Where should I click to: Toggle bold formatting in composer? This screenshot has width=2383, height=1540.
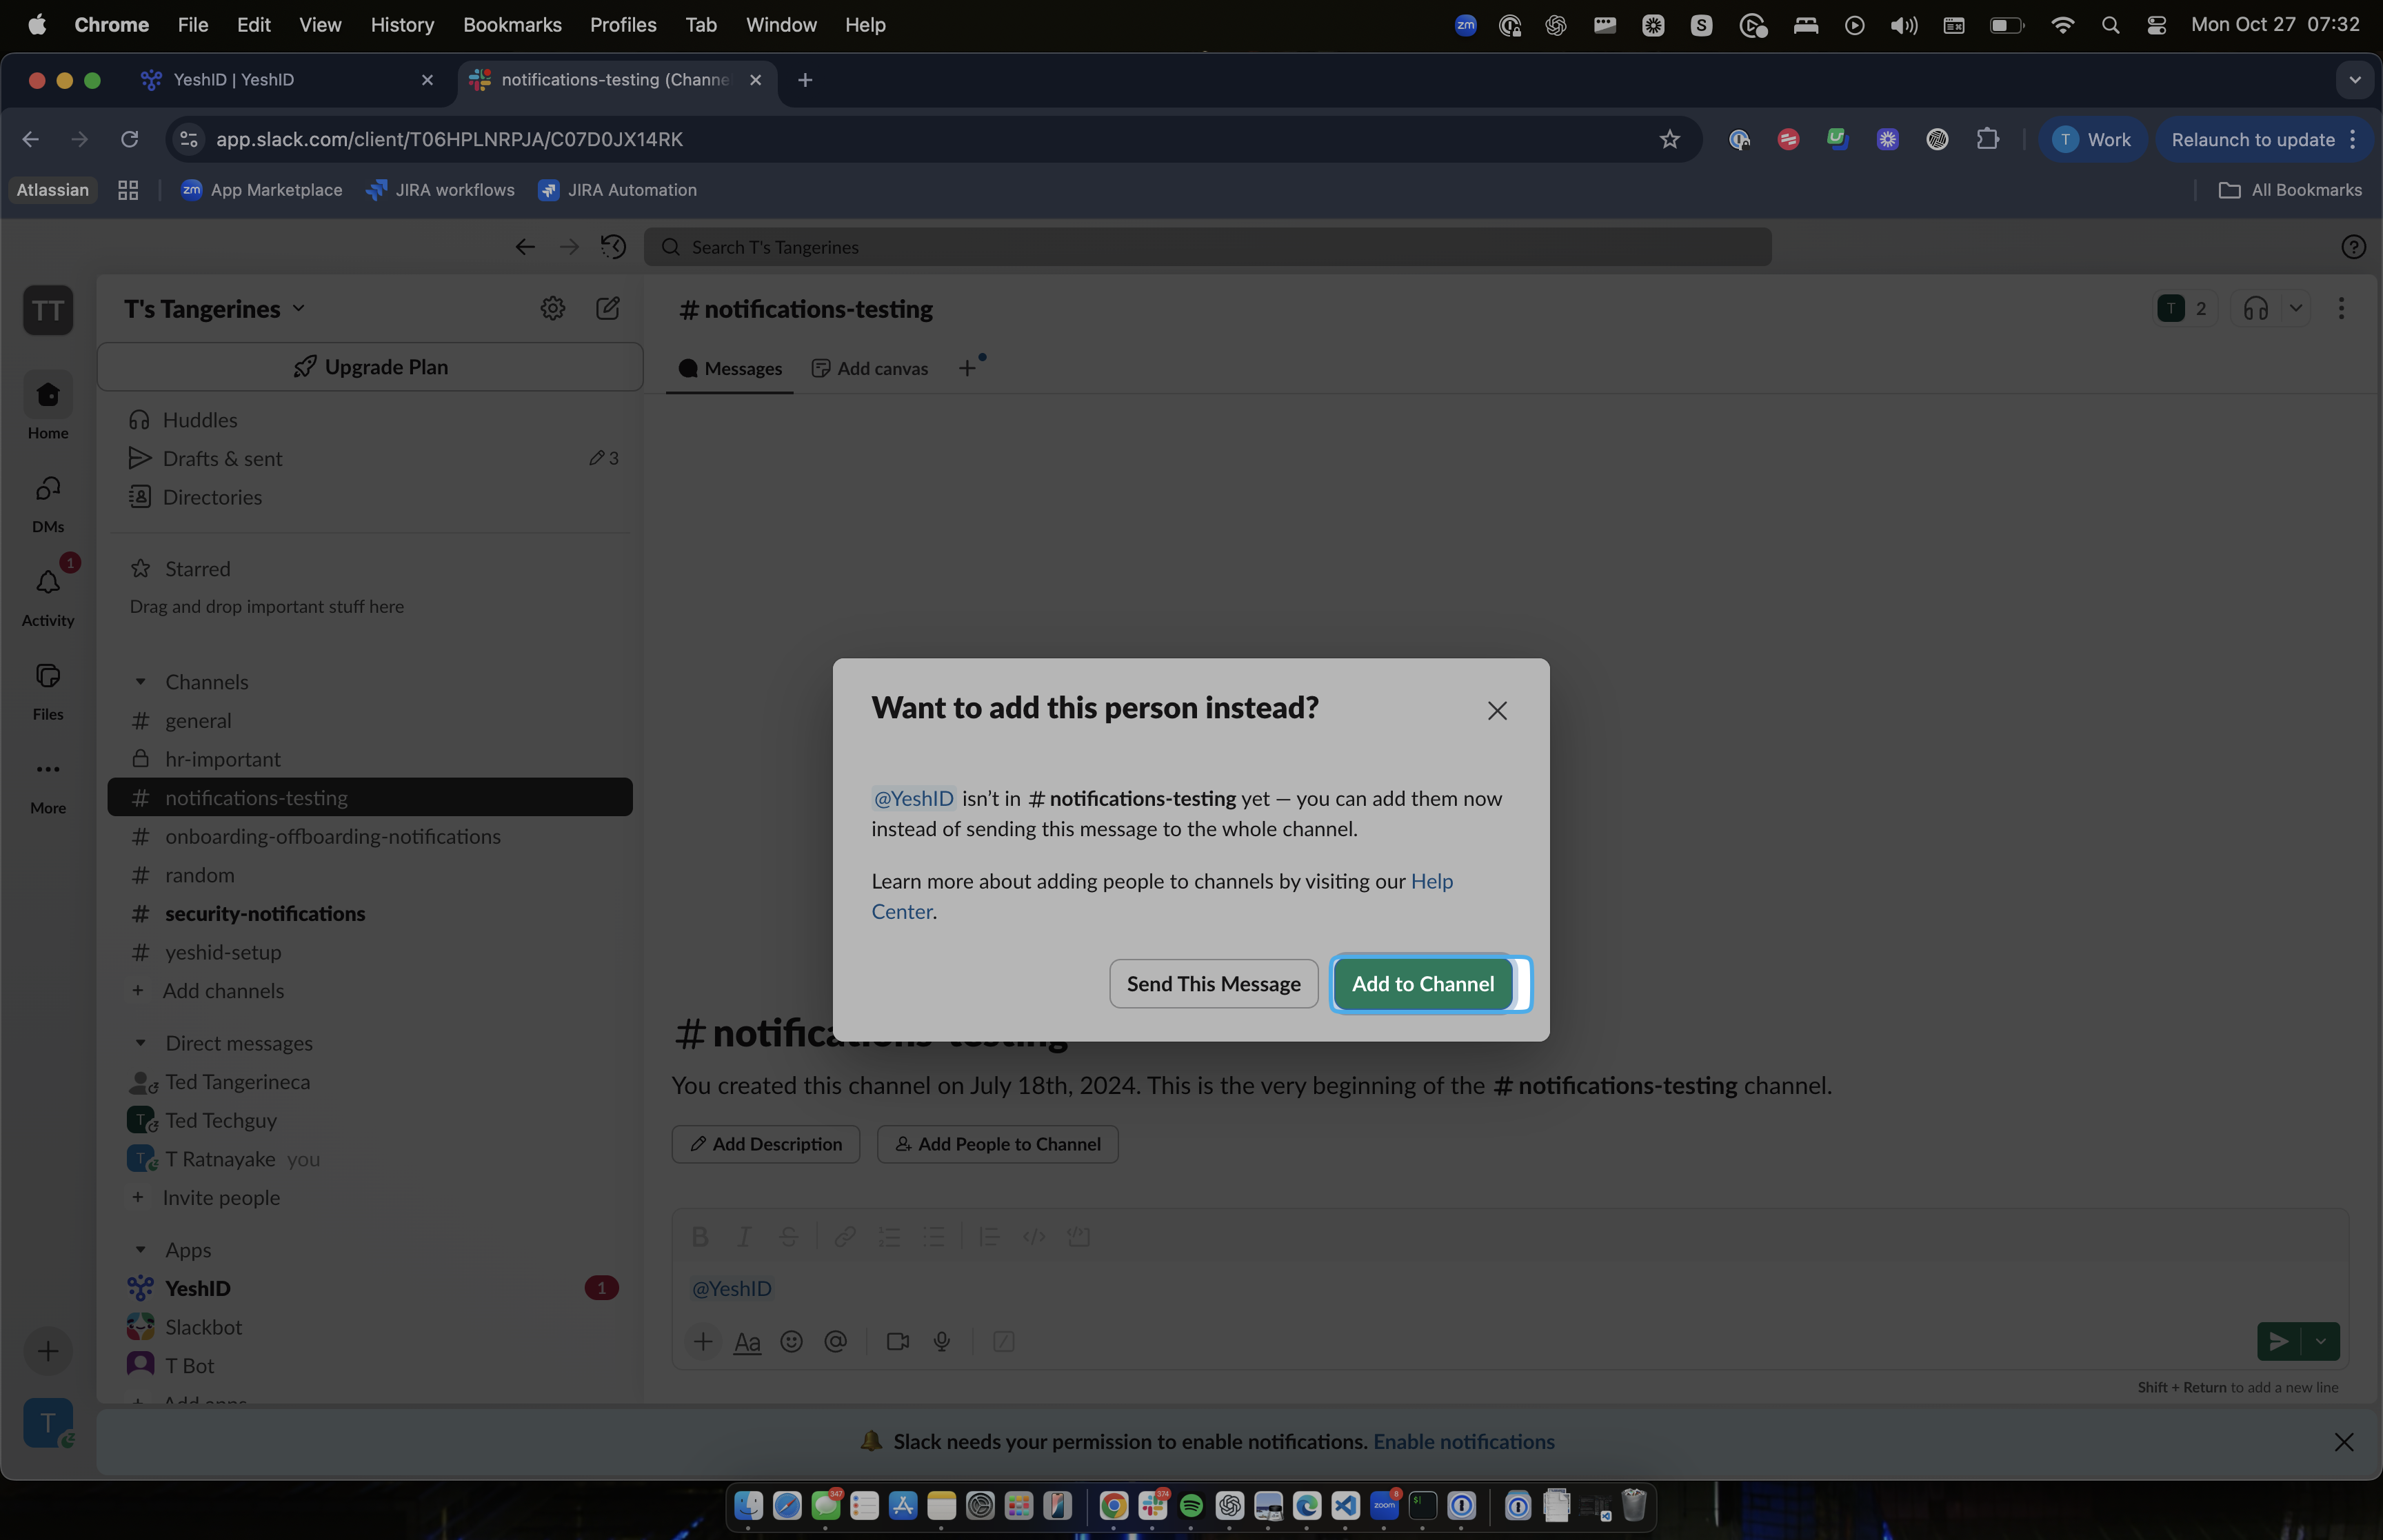[x=700, y=1237]
